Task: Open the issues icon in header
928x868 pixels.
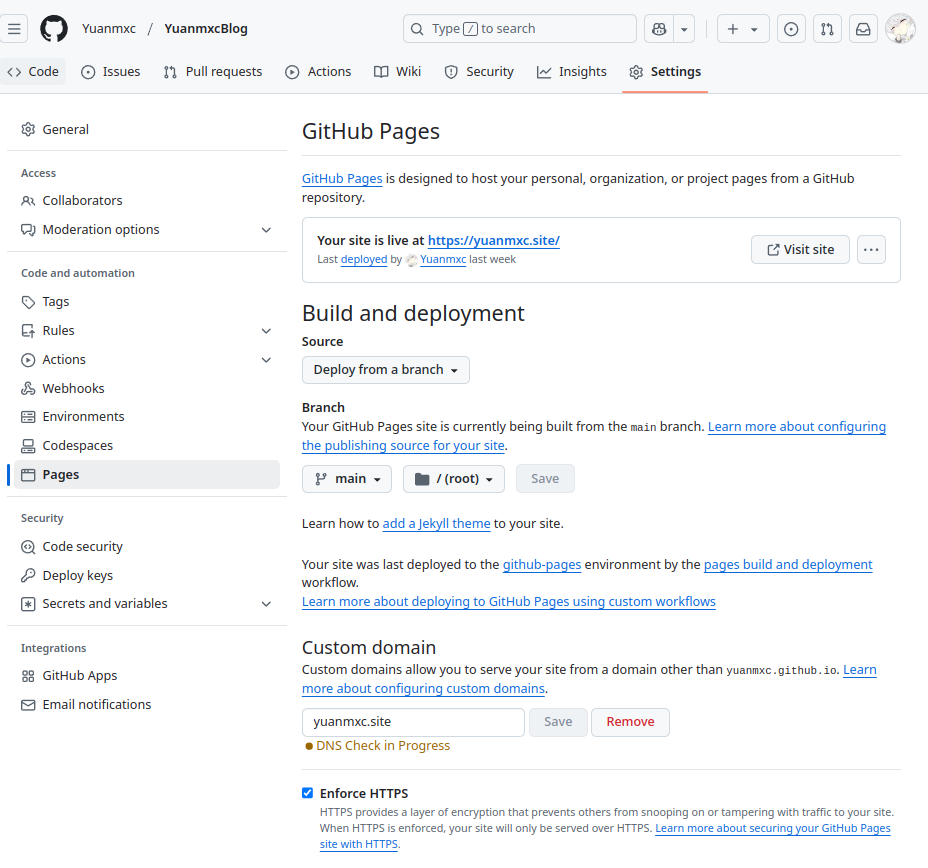Action: 791,29
